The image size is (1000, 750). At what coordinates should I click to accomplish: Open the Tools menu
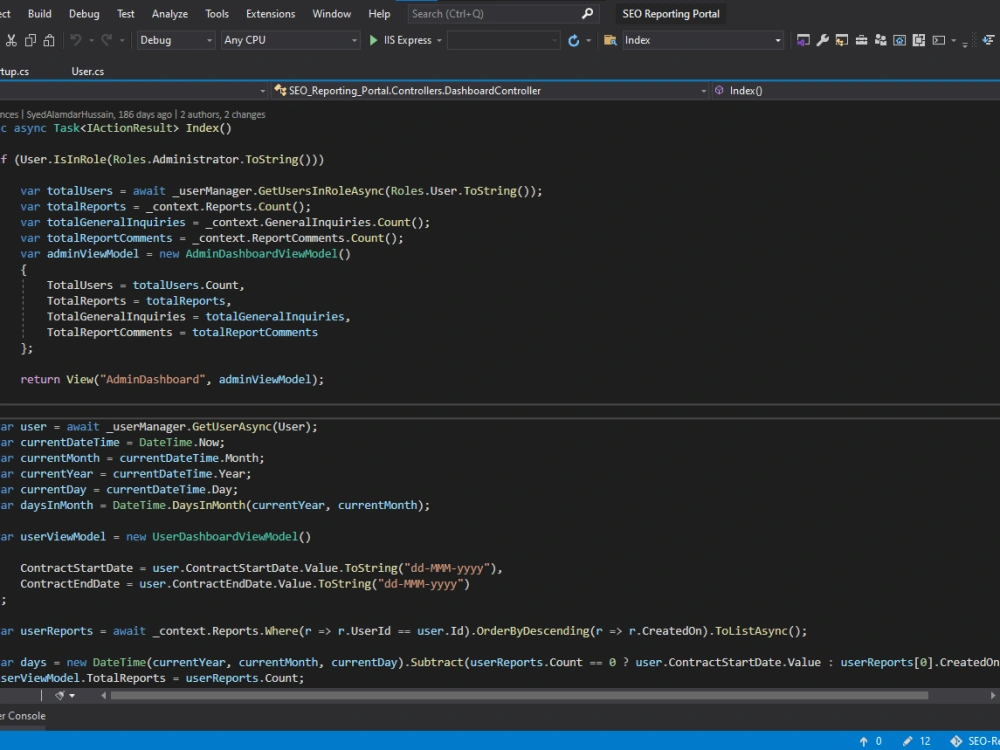point(217,13)
